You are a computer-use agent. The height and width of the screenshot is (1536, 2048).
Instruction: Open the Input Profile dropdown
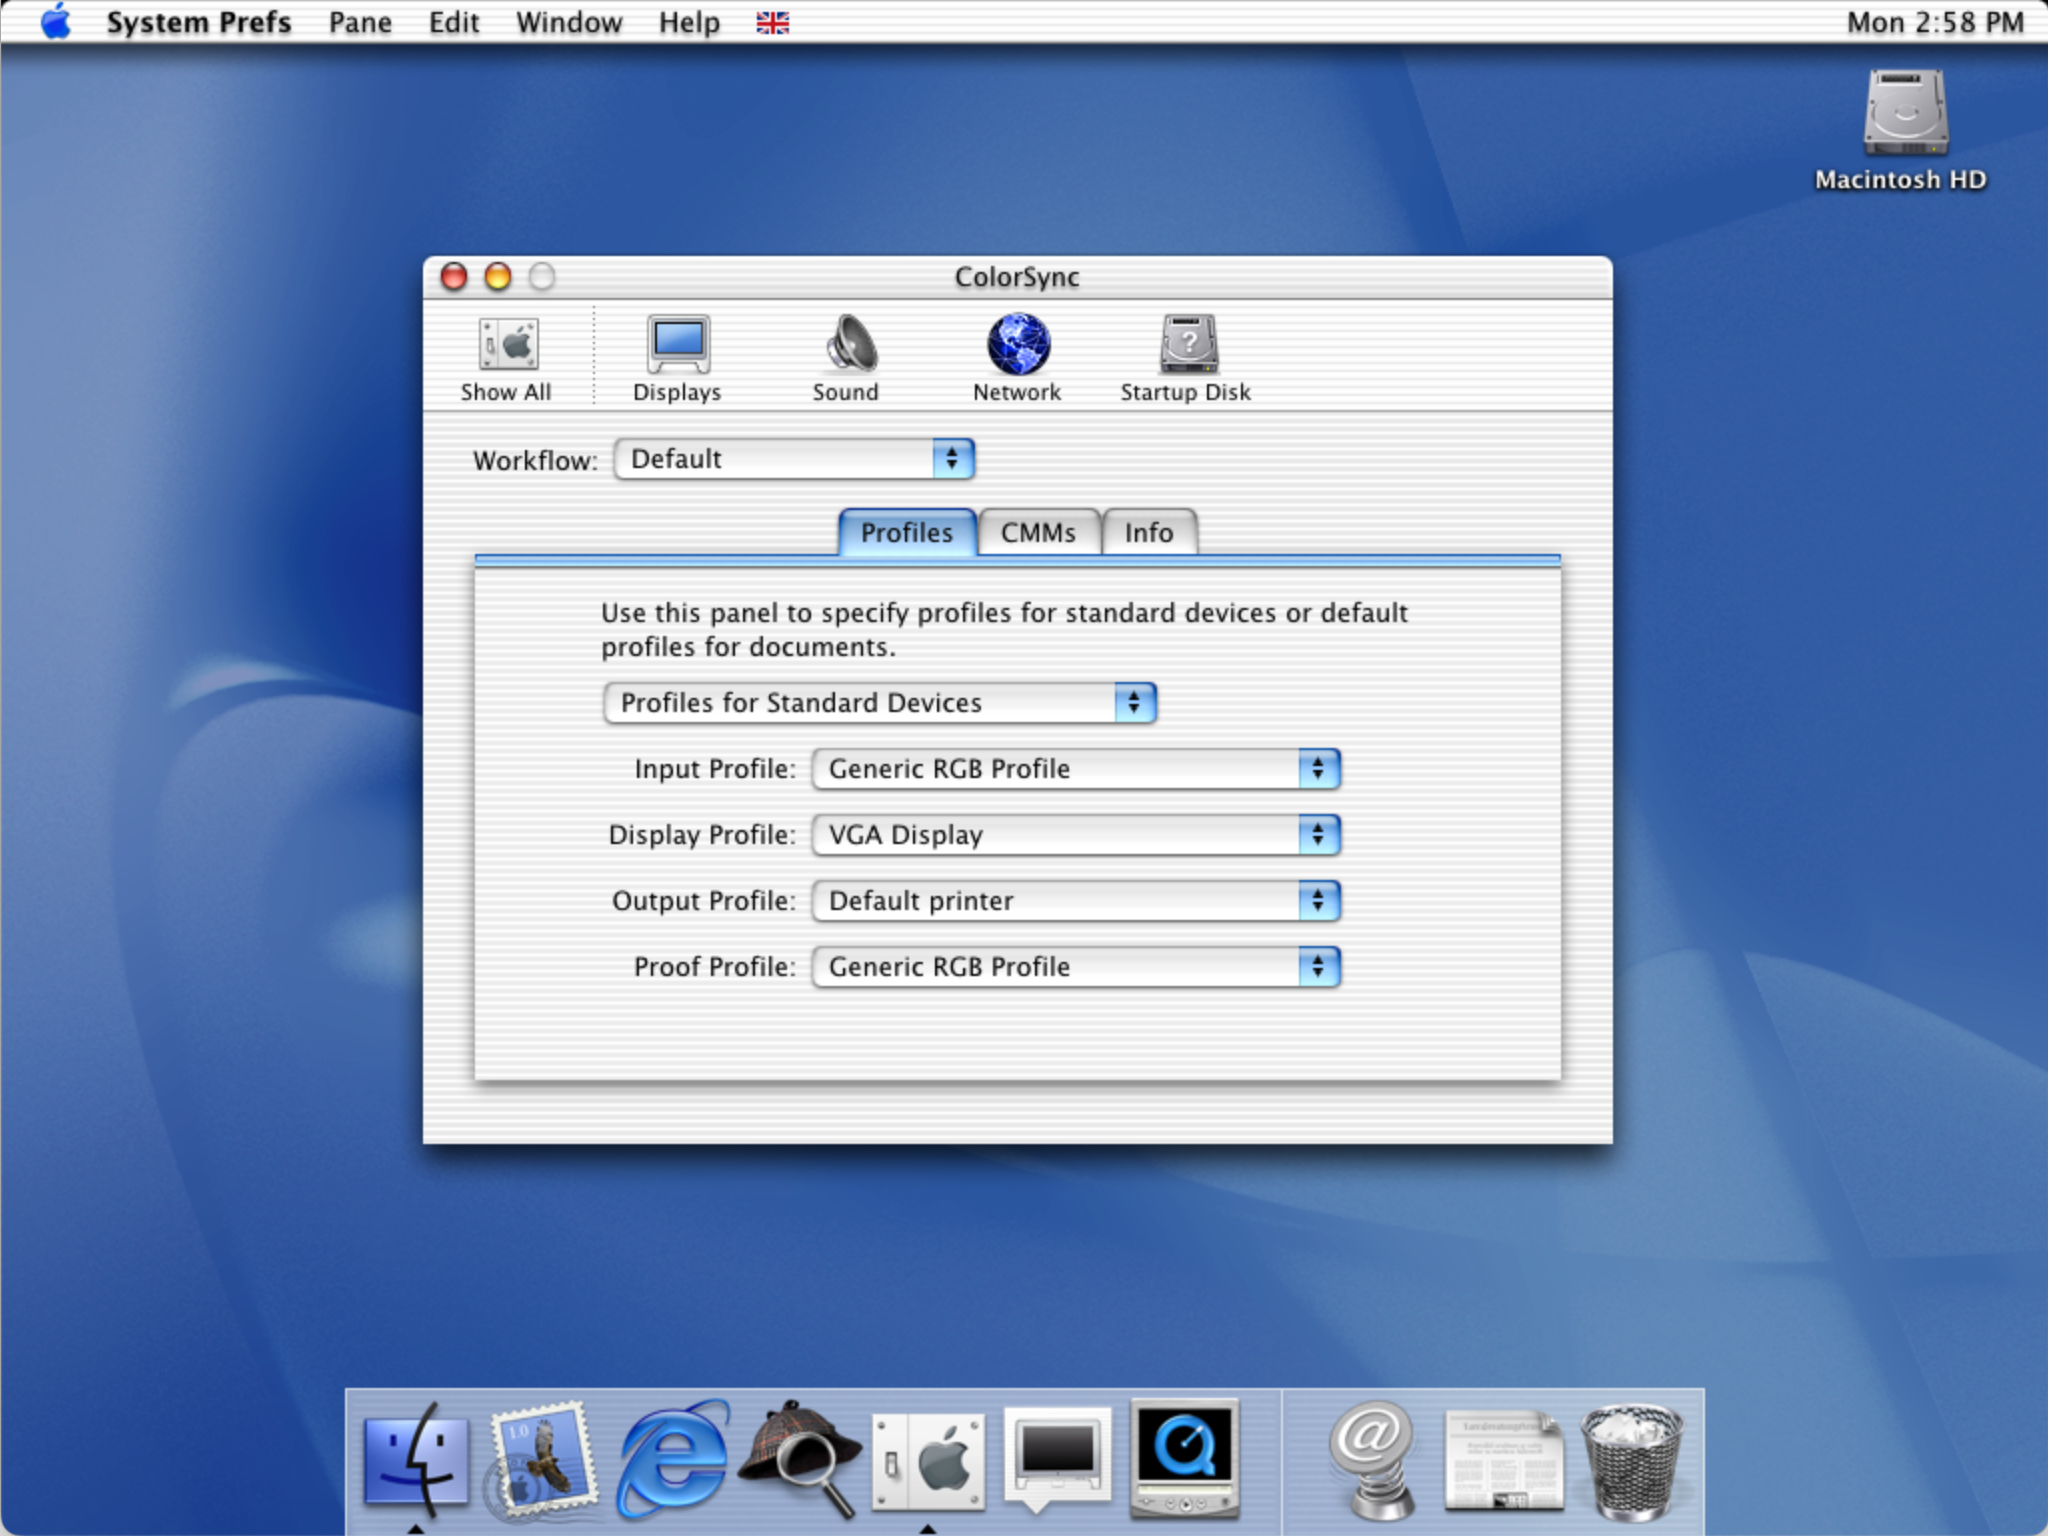click(1076, 769)
